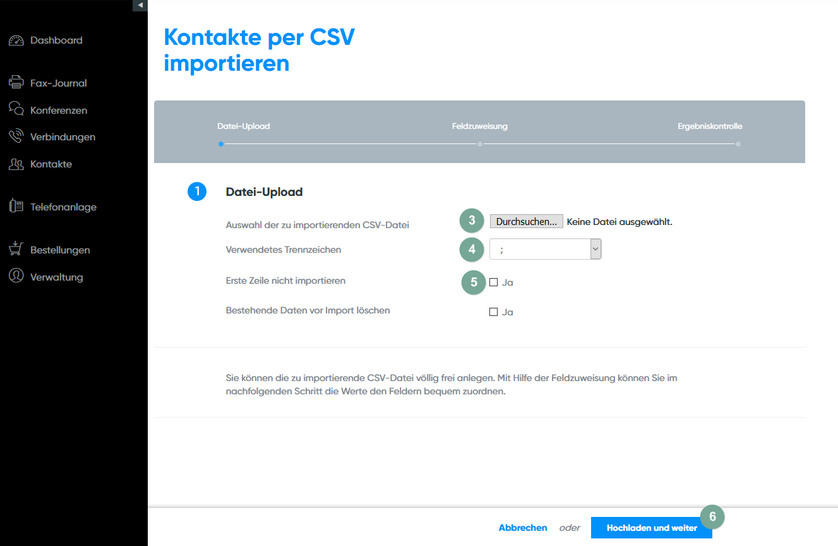Click the Telefonanlage desk phone icon
The width and height of the screenshot is (838, 546).
(16, 206)
